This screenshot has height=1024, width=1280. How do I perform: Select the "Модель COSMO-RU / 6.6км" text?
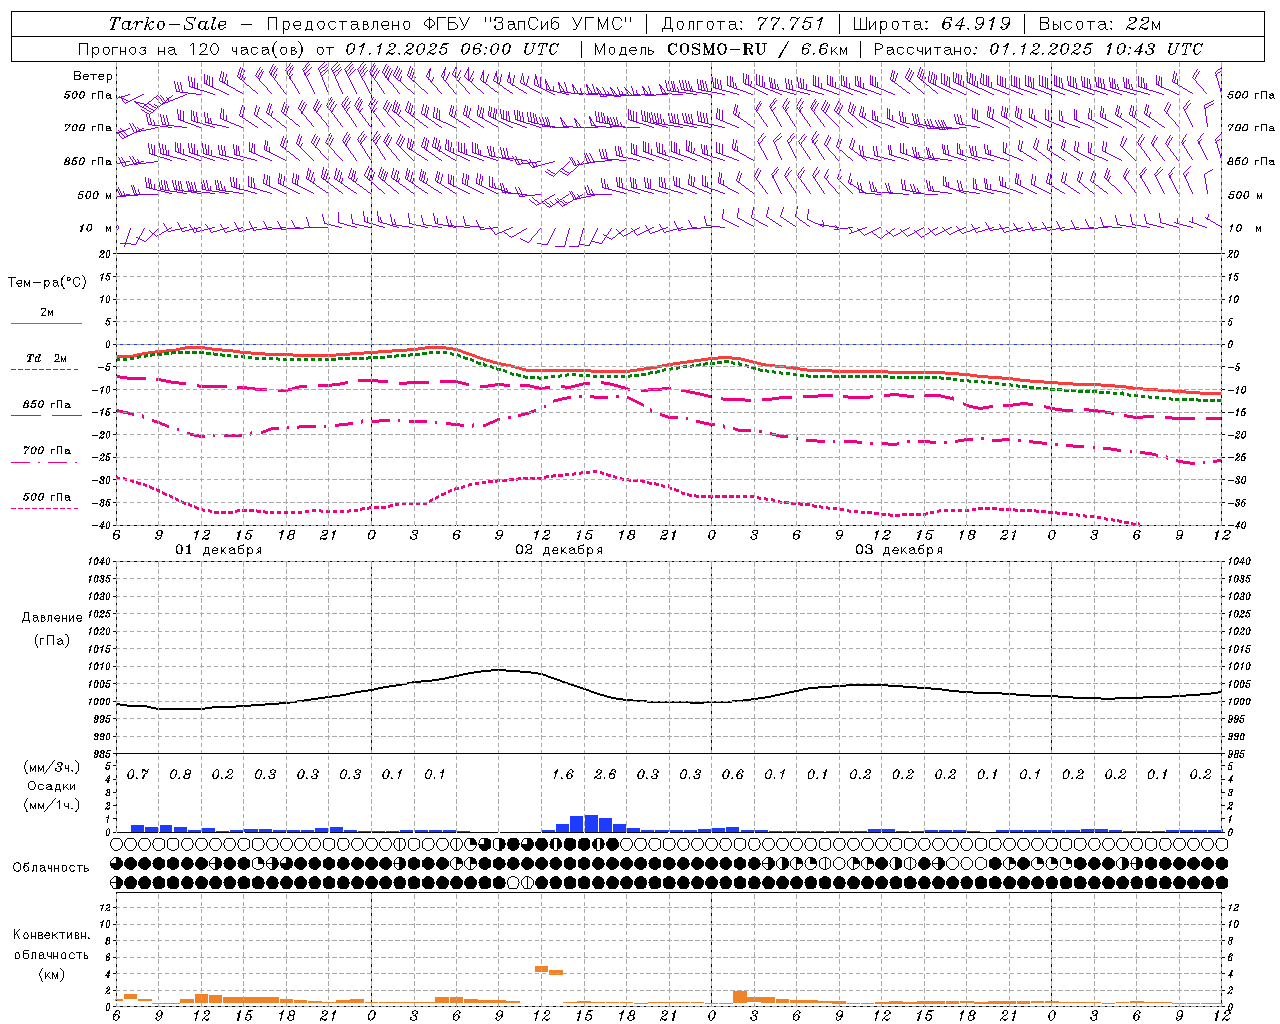coord(720,49)
